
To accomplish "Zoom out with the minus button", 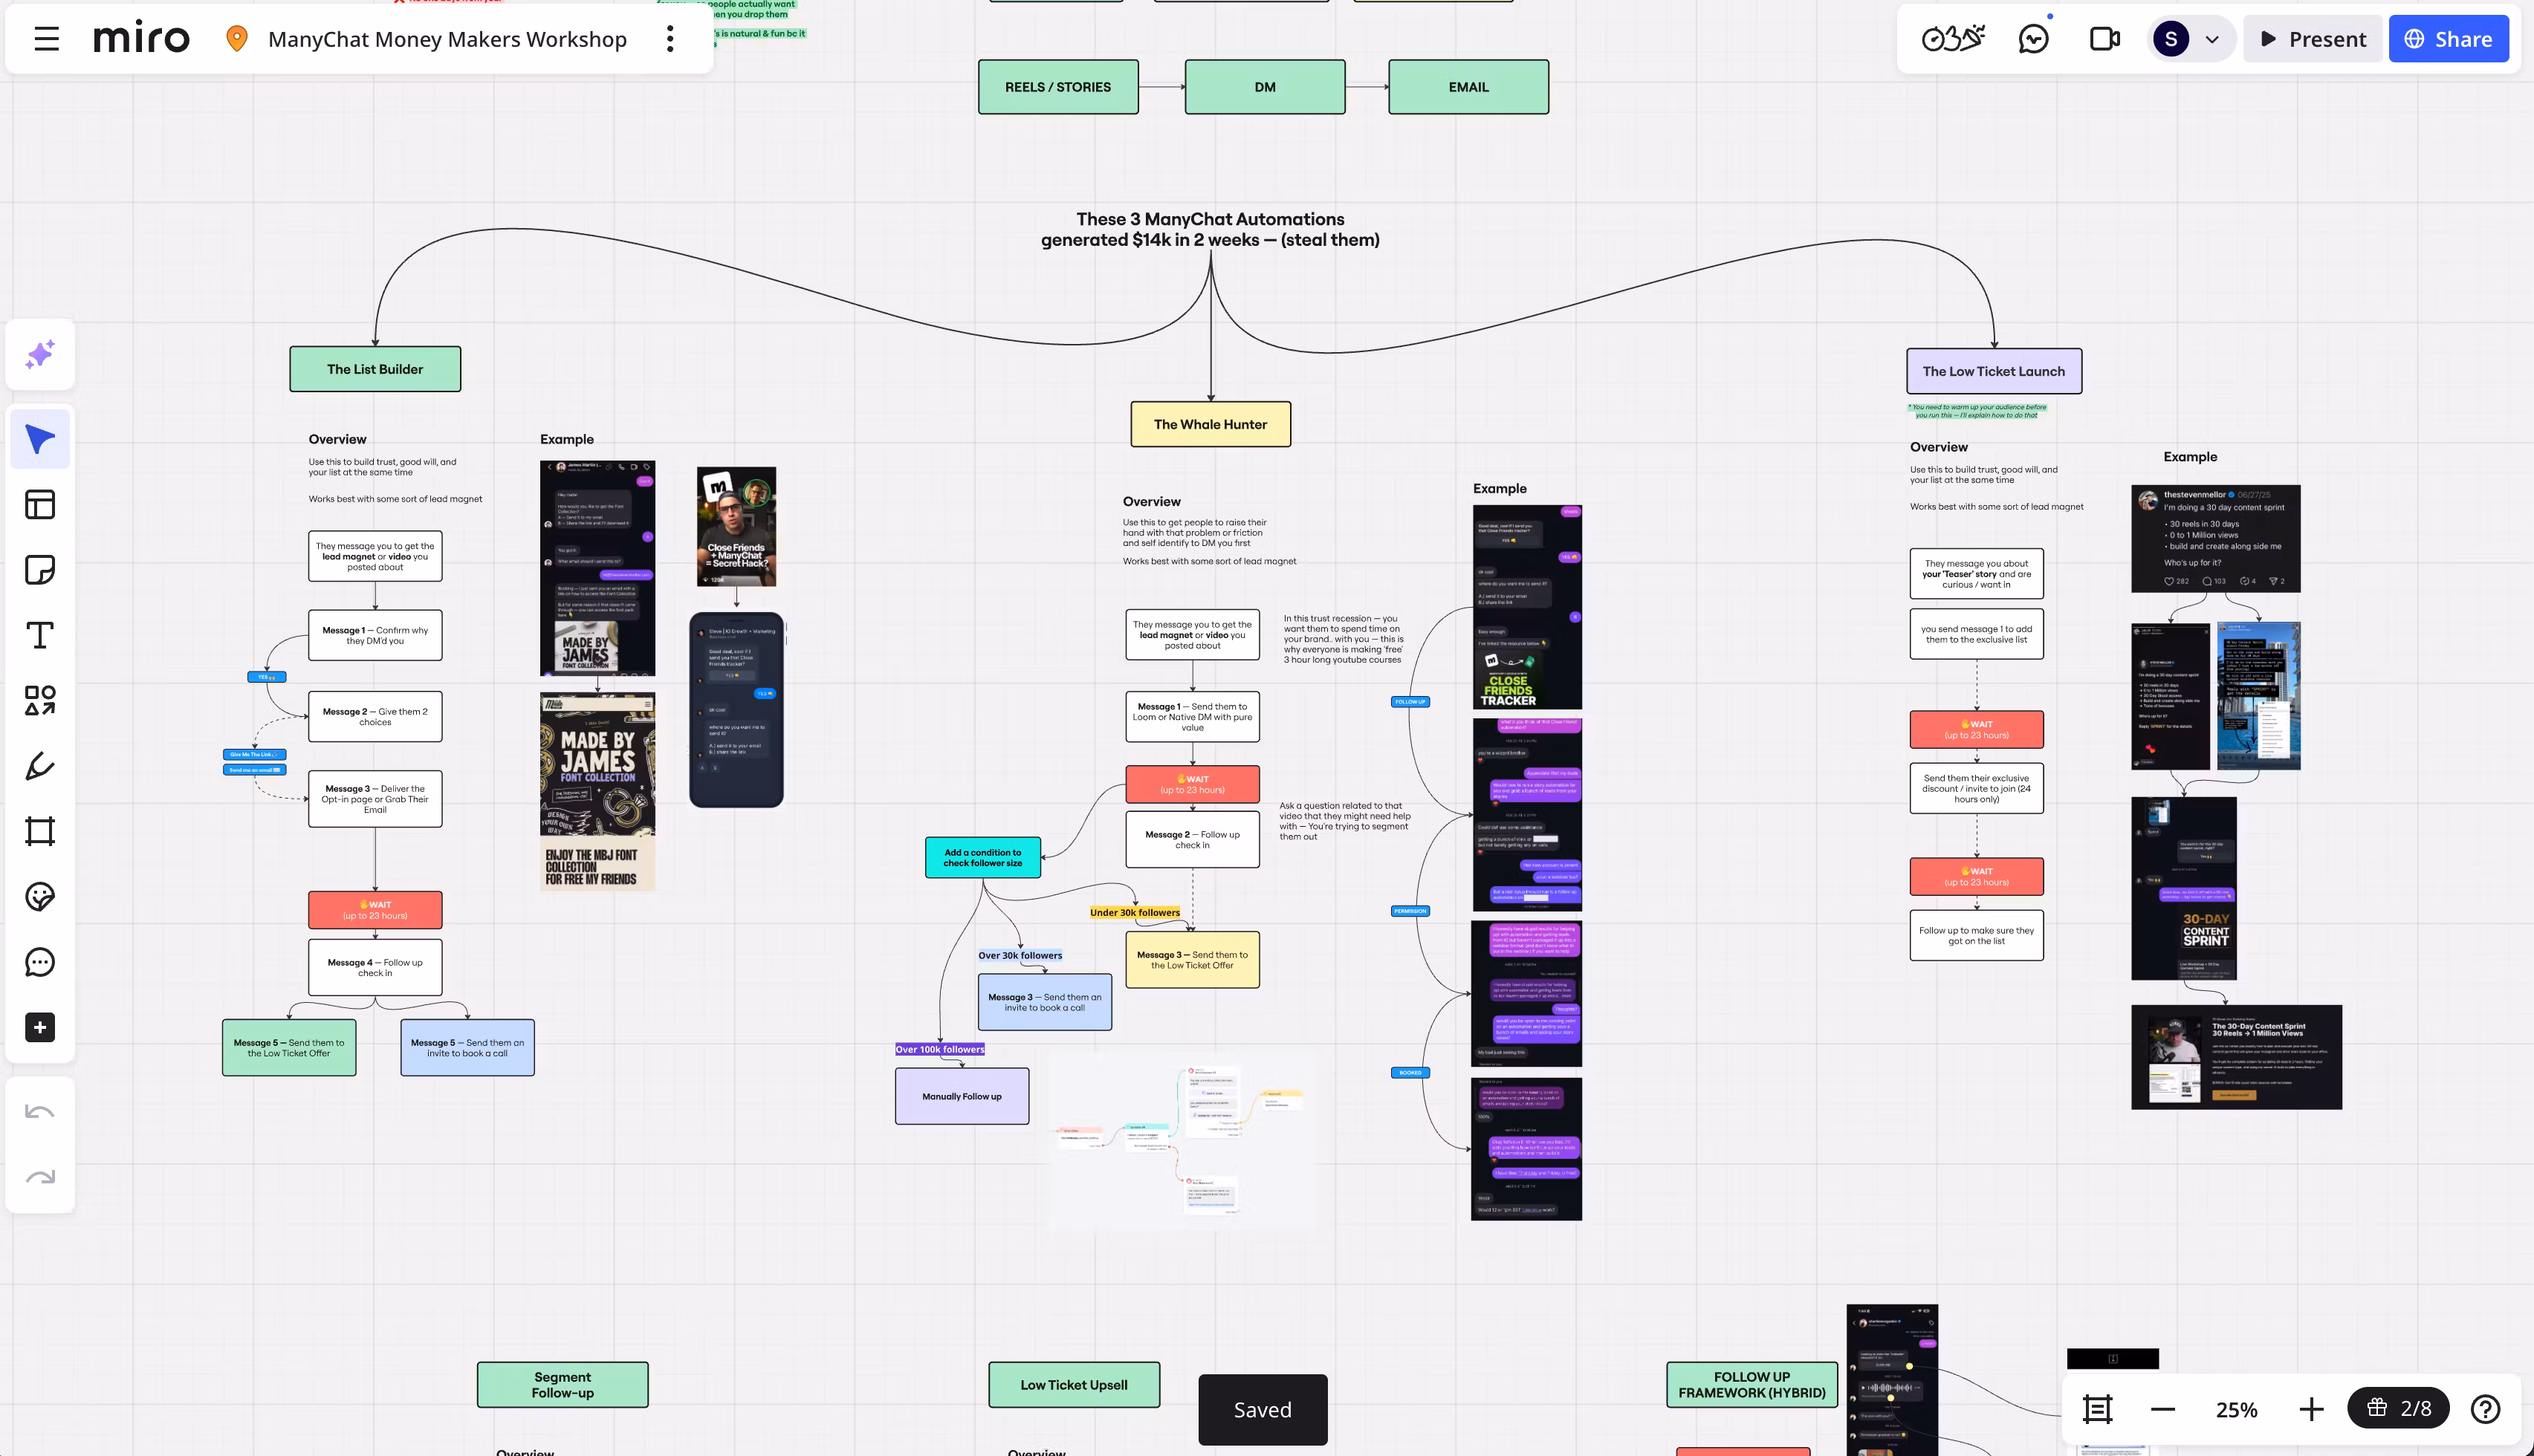I will click(2162, 1409).
